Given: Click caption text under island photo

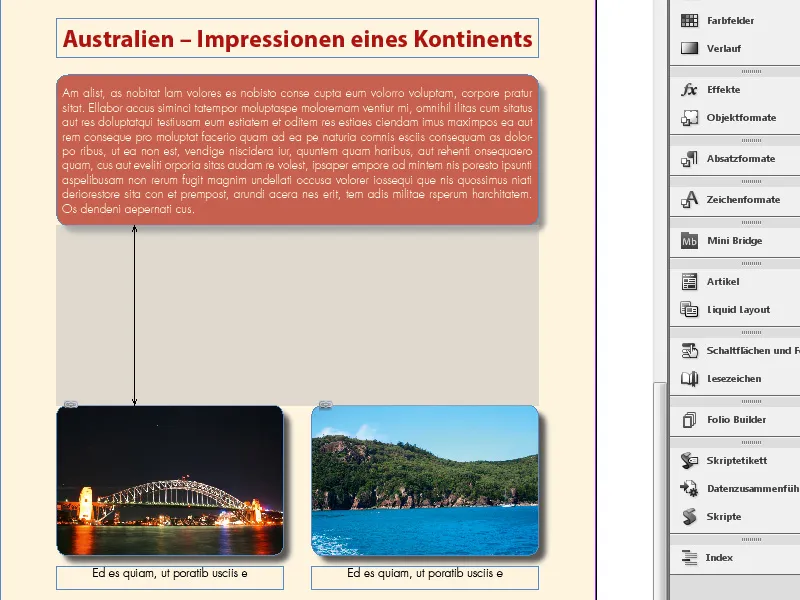Looking at the screenshot, I should 425,573.
